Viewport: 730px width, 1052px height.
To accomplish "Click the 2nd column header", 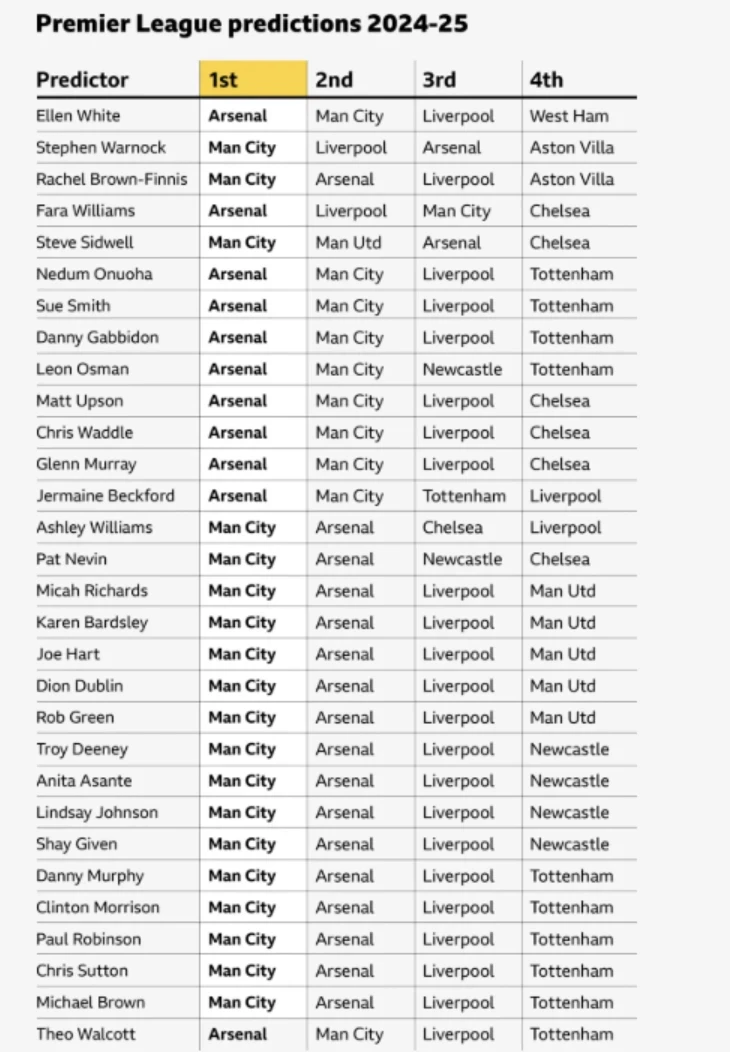I will 334,80.
